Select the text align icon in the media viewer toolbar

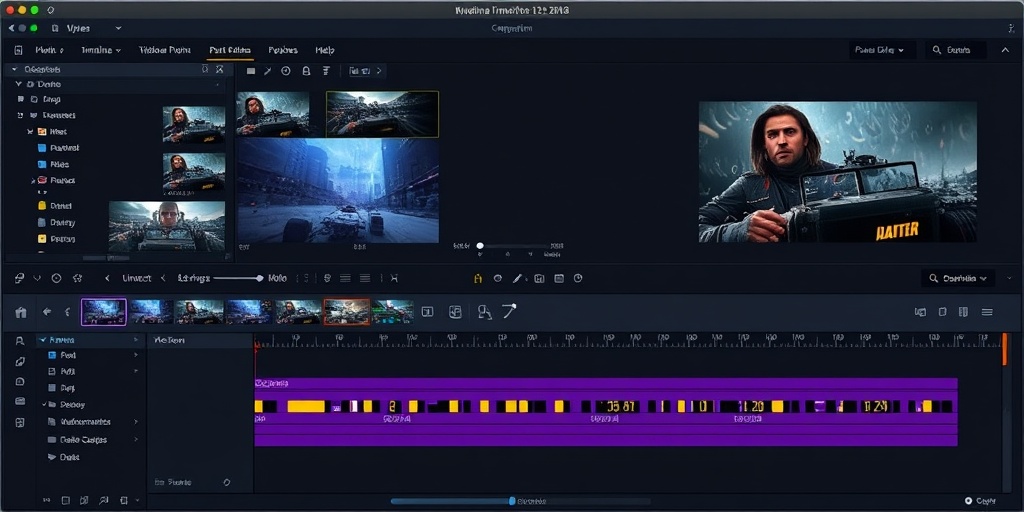point(327,71)
